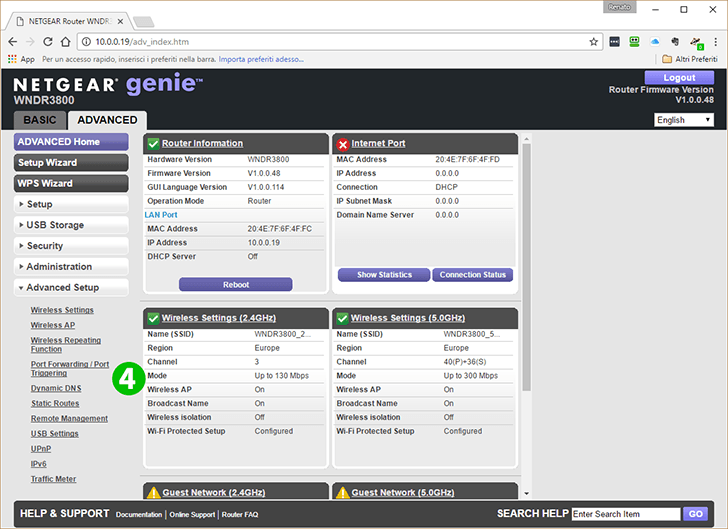
Task: Switch to the BASIC tab
Action: (x=40, y=120)
